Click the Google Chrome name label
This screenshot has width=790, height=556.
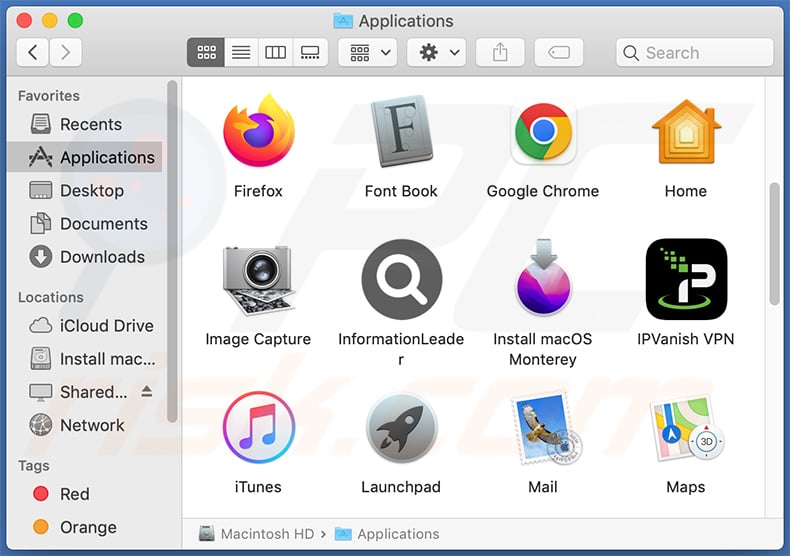point(543,191)
